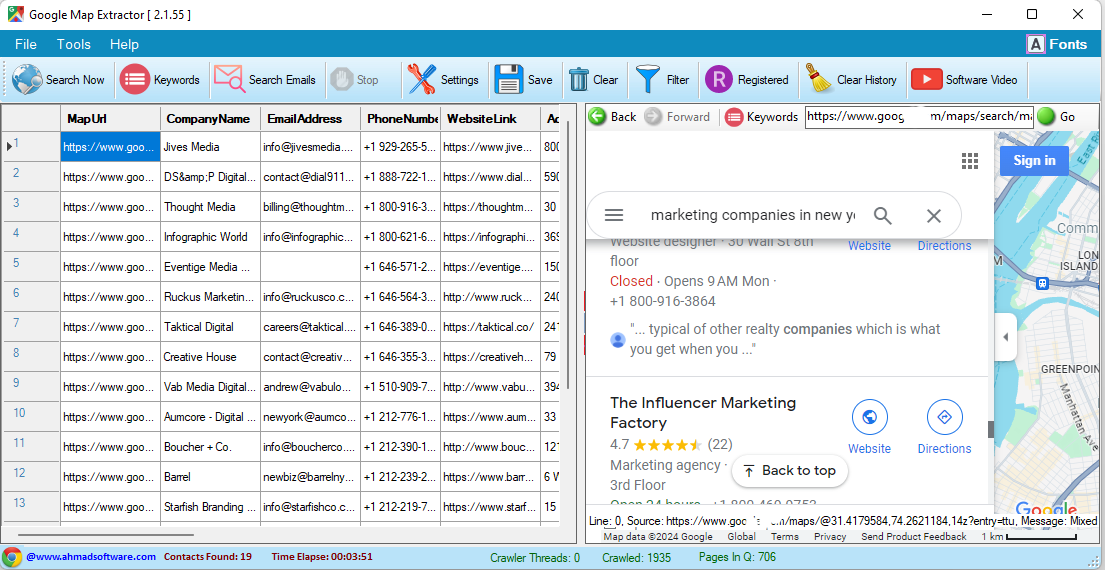
Task: Click the WebsiteLink column header
Action: click(490, 119)
